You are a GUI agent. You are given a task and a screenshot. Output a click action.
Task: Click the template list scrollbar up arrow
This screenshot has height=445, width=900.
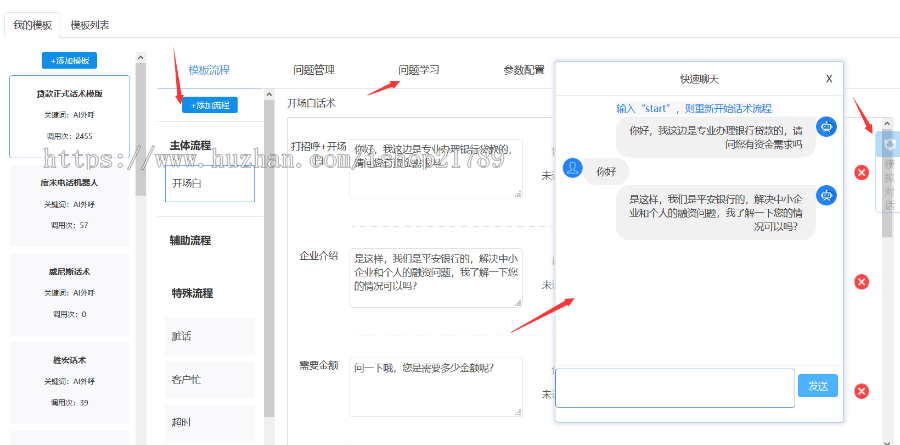[141, 57]
